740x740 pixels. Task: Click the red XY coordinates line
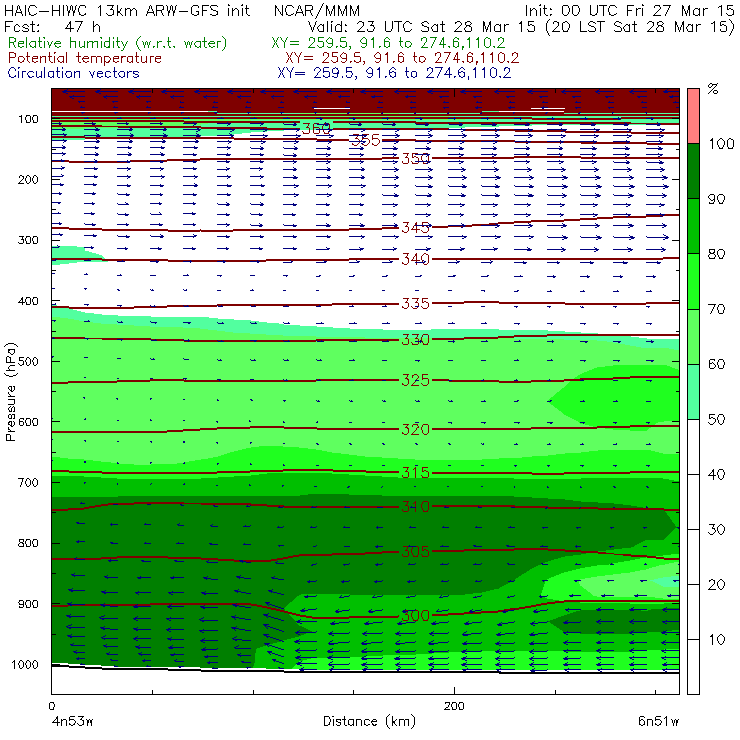402,58
